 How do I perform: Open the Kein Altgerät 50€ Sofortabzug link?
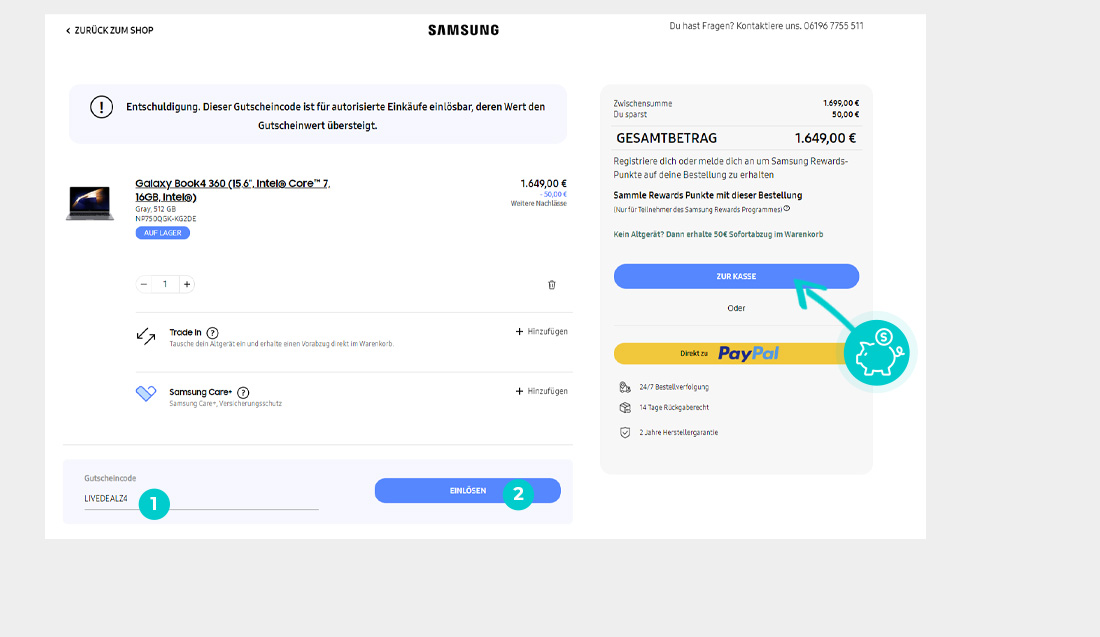coord(718,234)
